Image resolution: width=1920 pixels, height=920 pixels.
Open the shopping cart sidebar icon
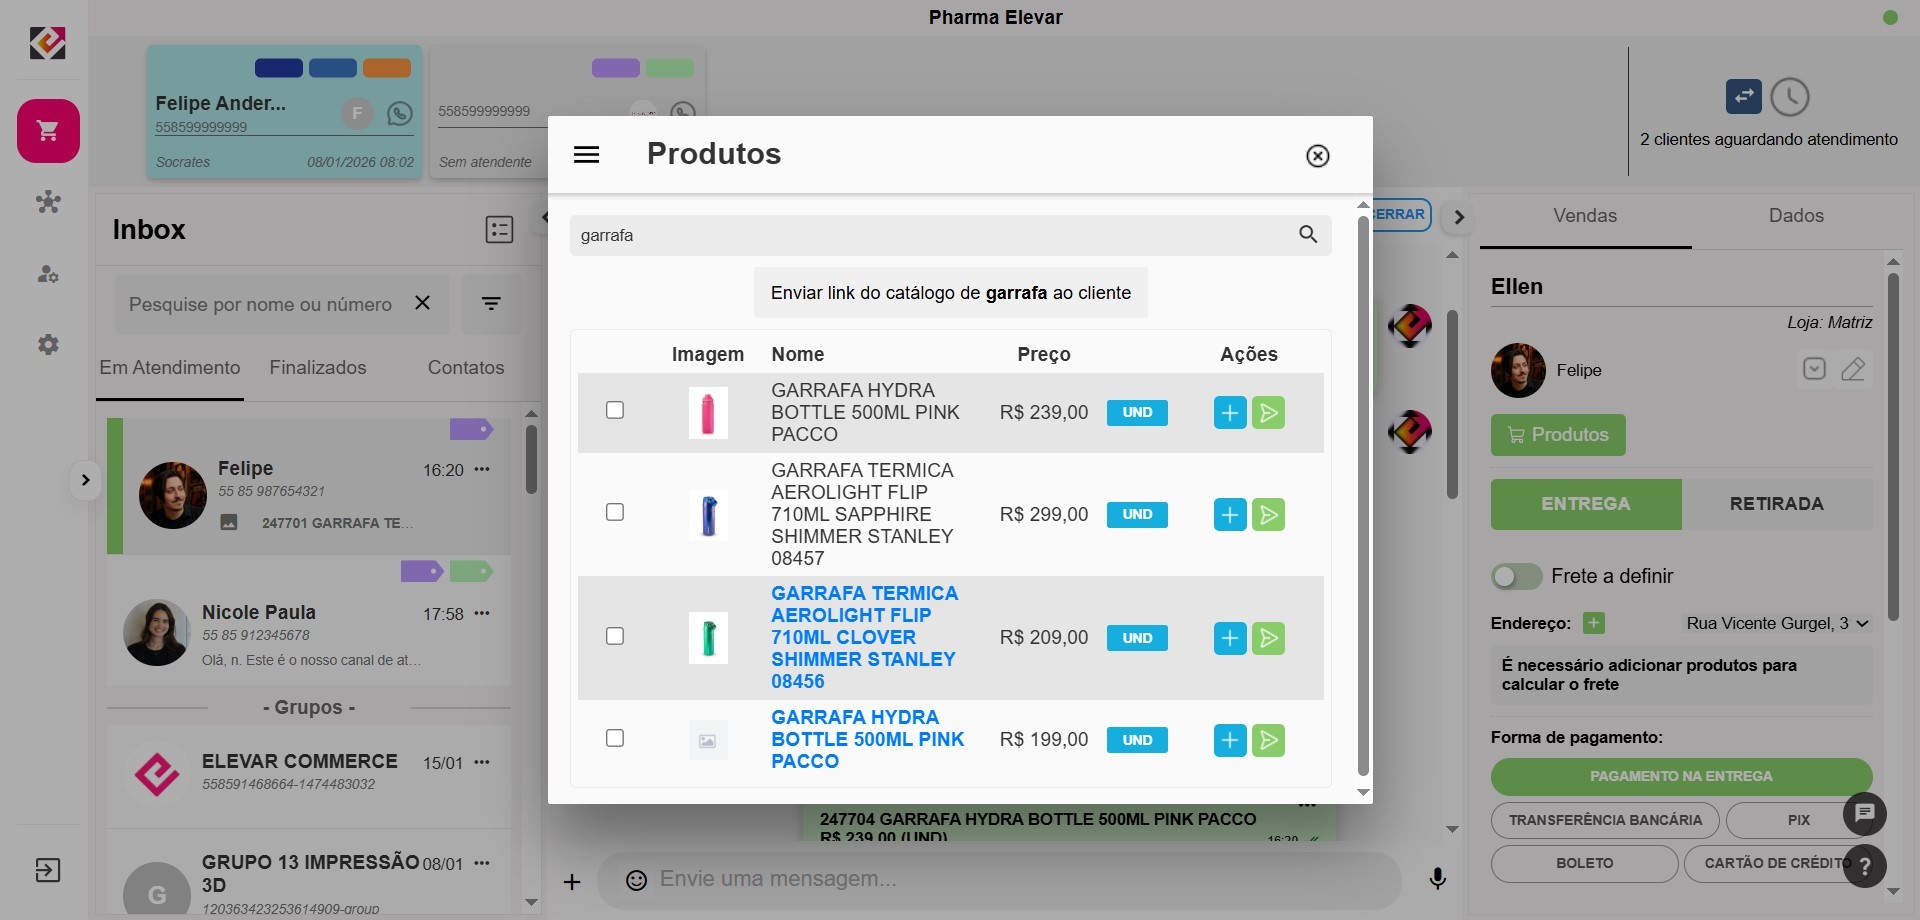pyautogui.click(x=48, y=131)
